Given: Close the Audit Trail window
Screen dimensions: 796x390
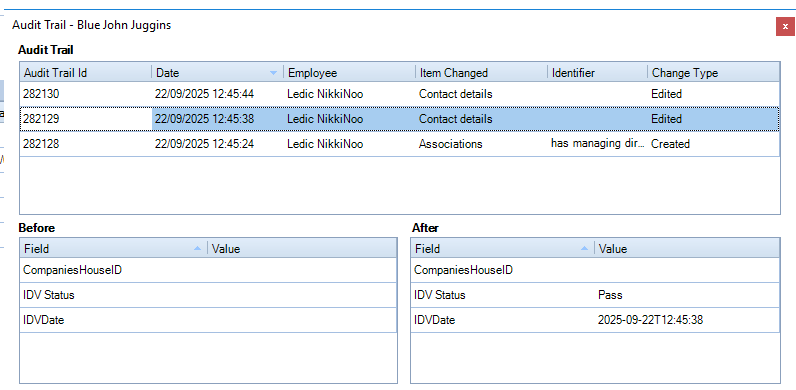Looking at the screenshot, I should pos(785,26).
